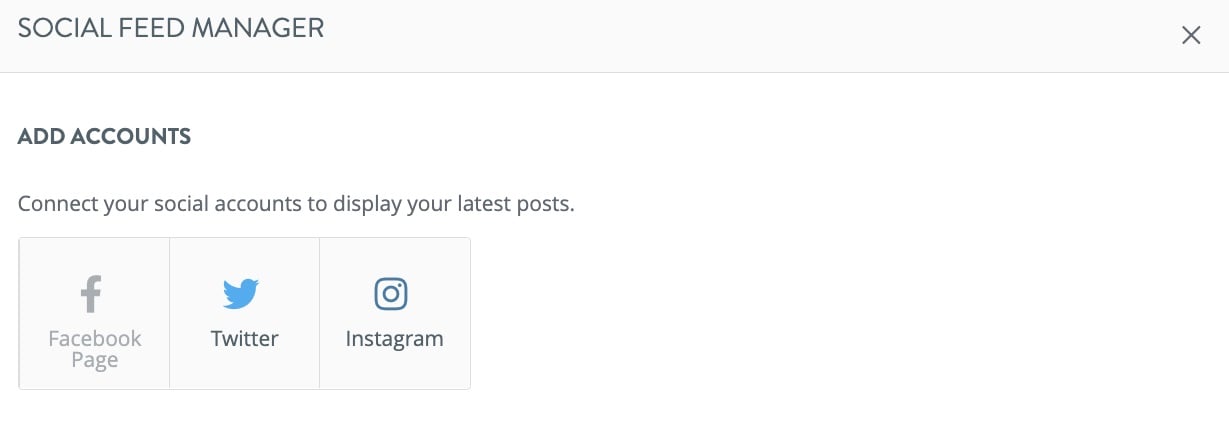Connect a Twitter account via its tile
1229x436 pixels.
pos(245,313)
